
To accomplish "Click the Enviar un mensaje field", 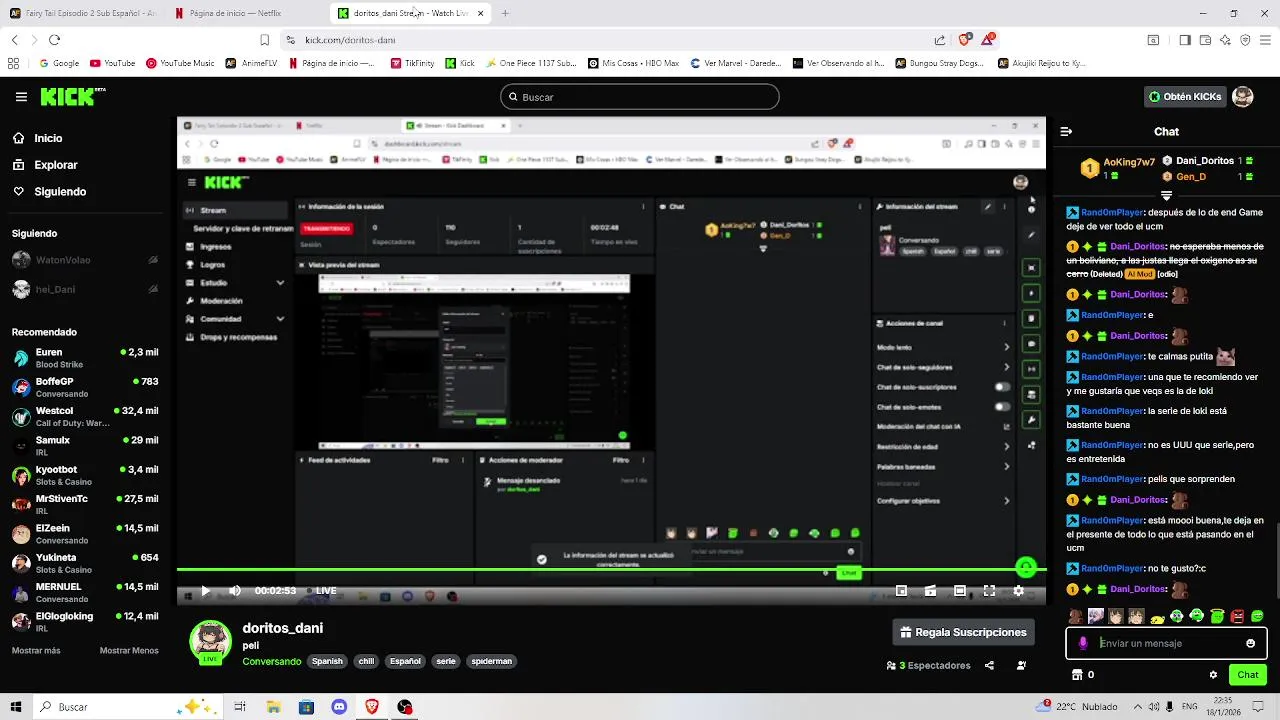I will click(1165, 643).
